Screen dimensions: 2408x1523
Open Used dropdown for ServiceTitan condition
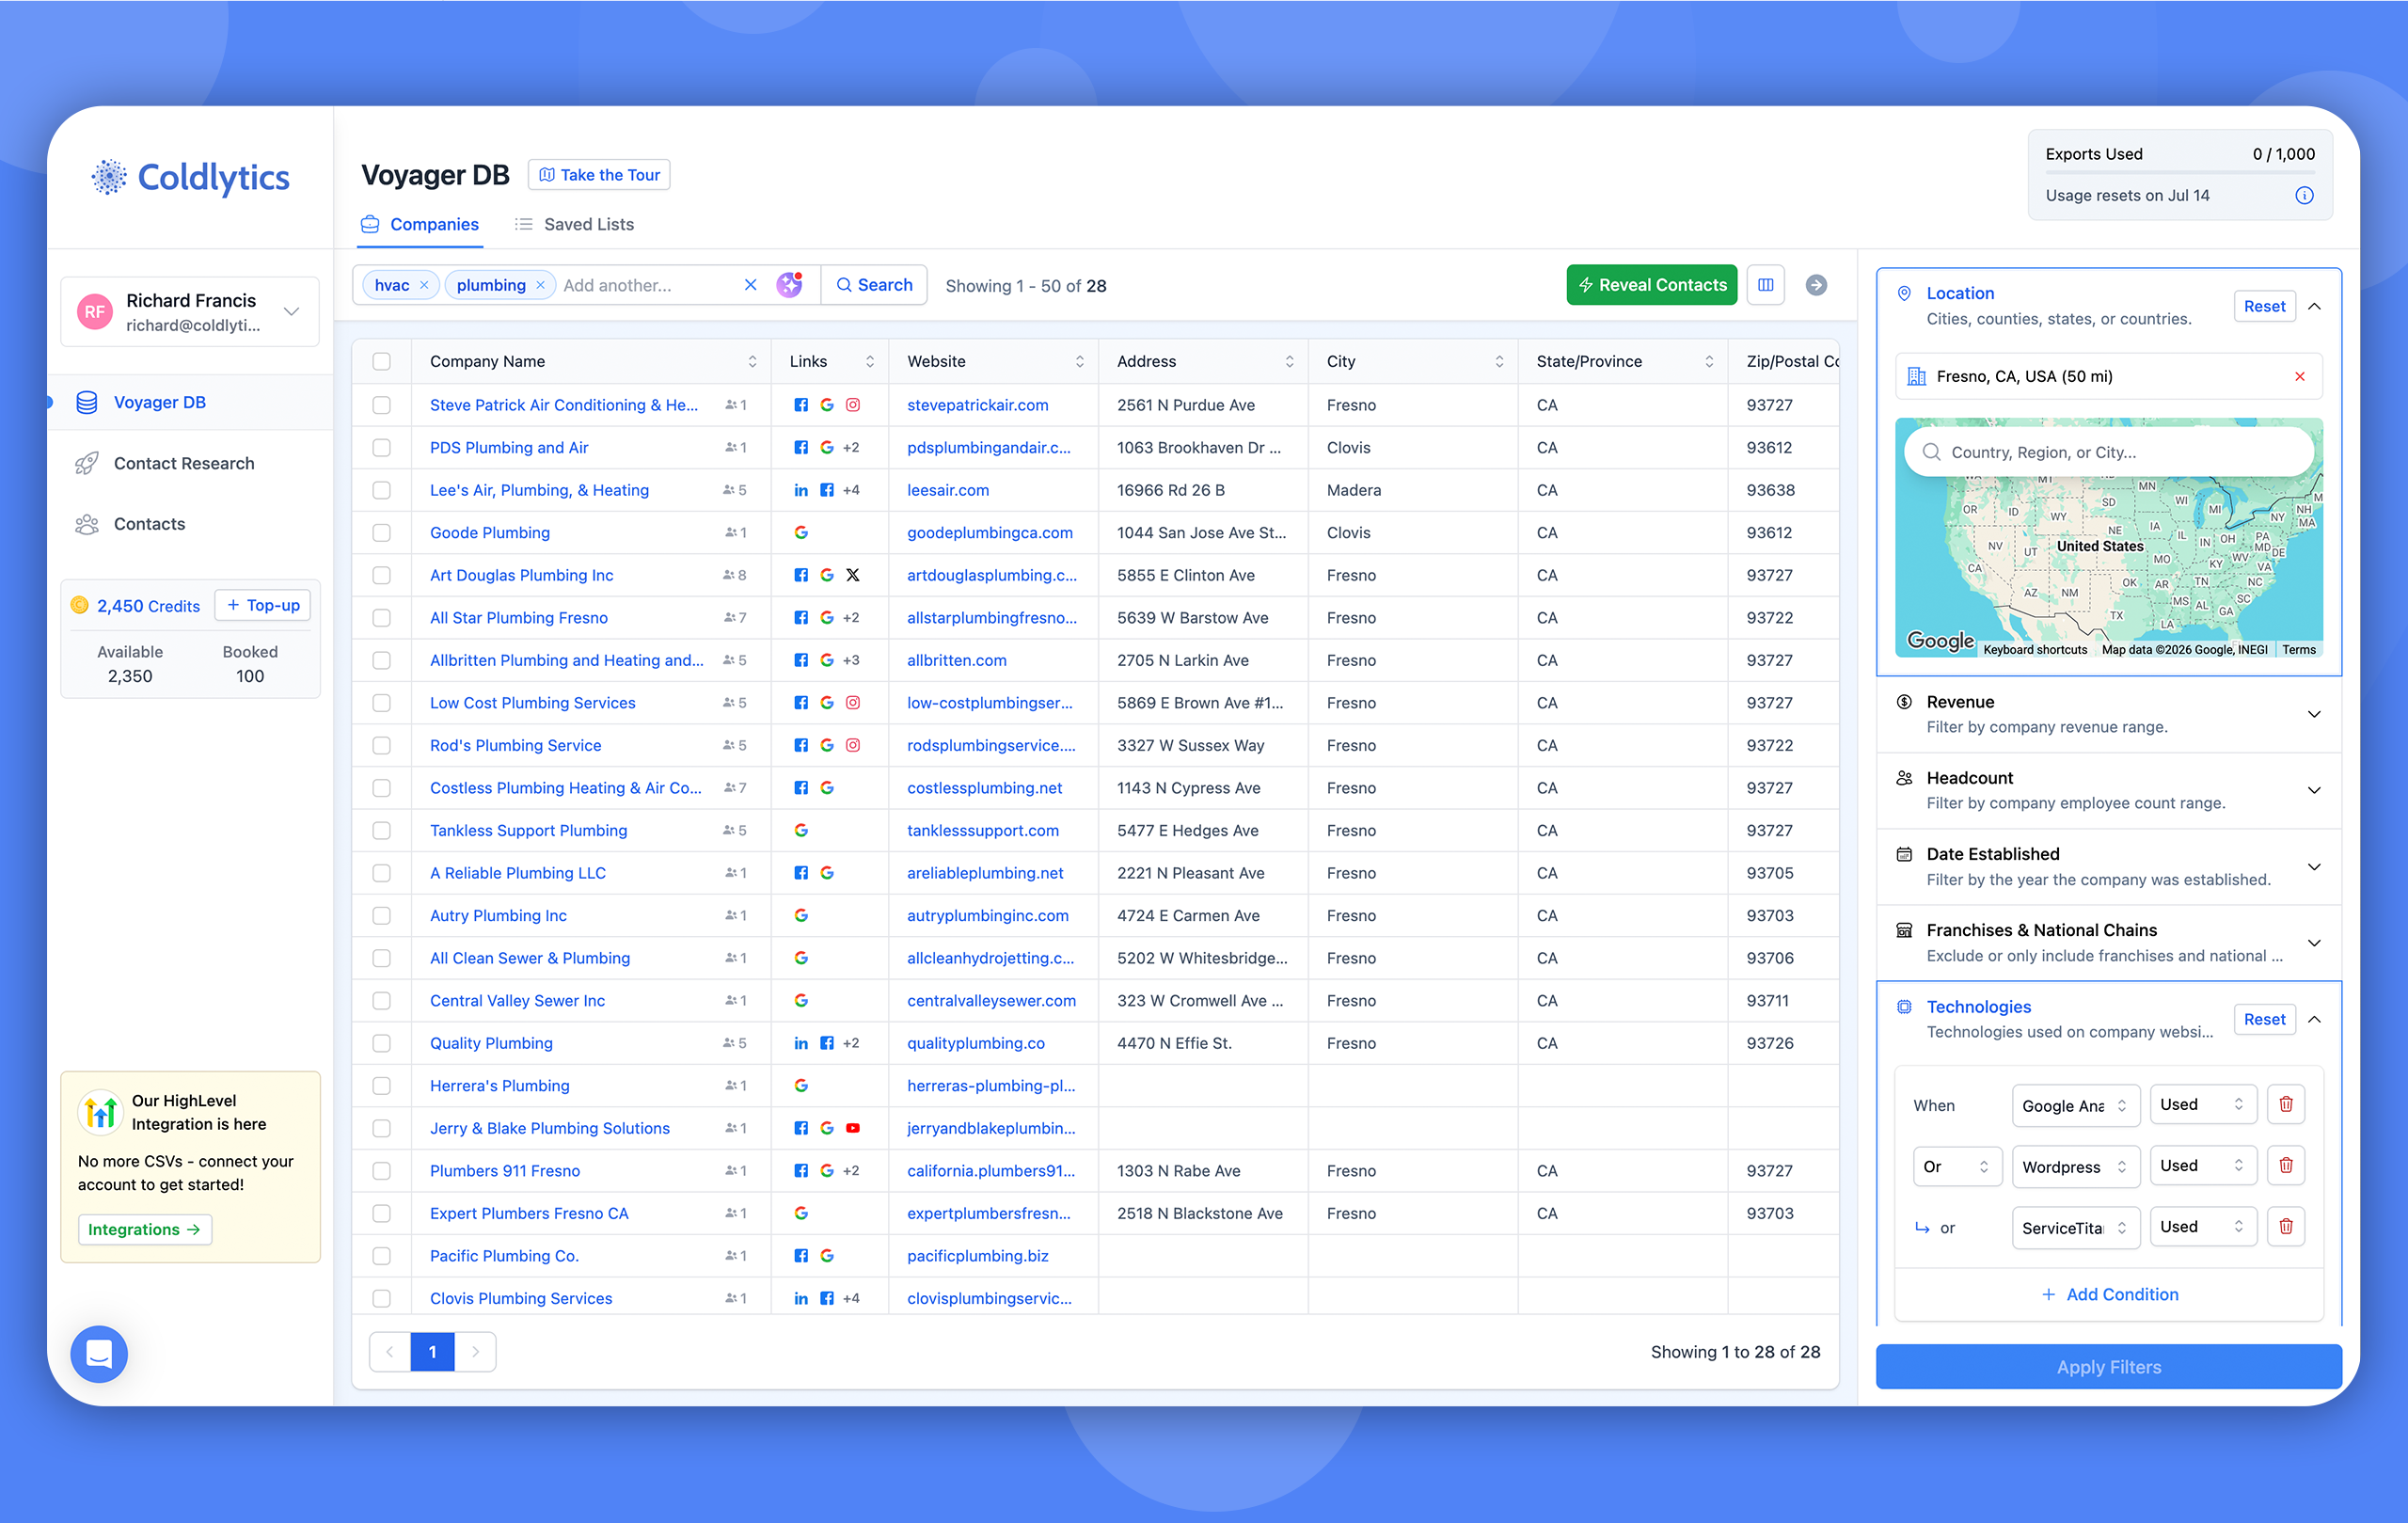pos(2203,1227)
